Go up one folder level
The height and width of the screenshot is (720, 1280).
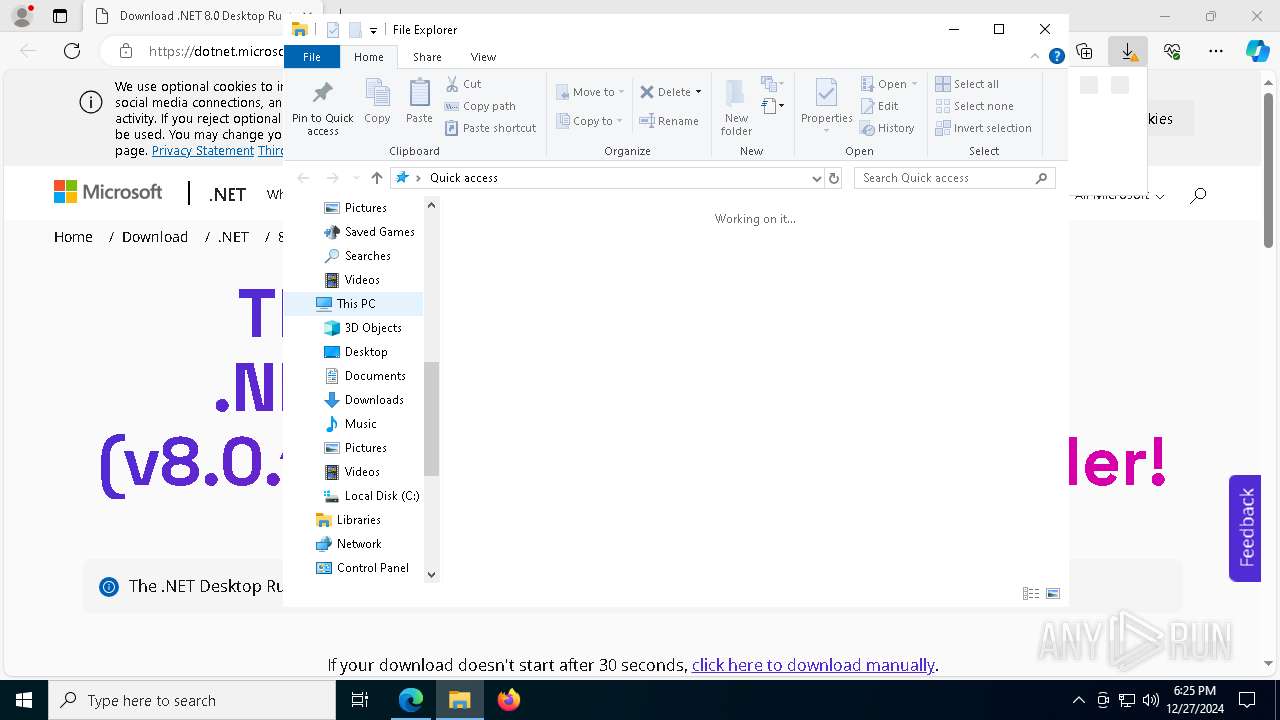click(x=376, y=178)
